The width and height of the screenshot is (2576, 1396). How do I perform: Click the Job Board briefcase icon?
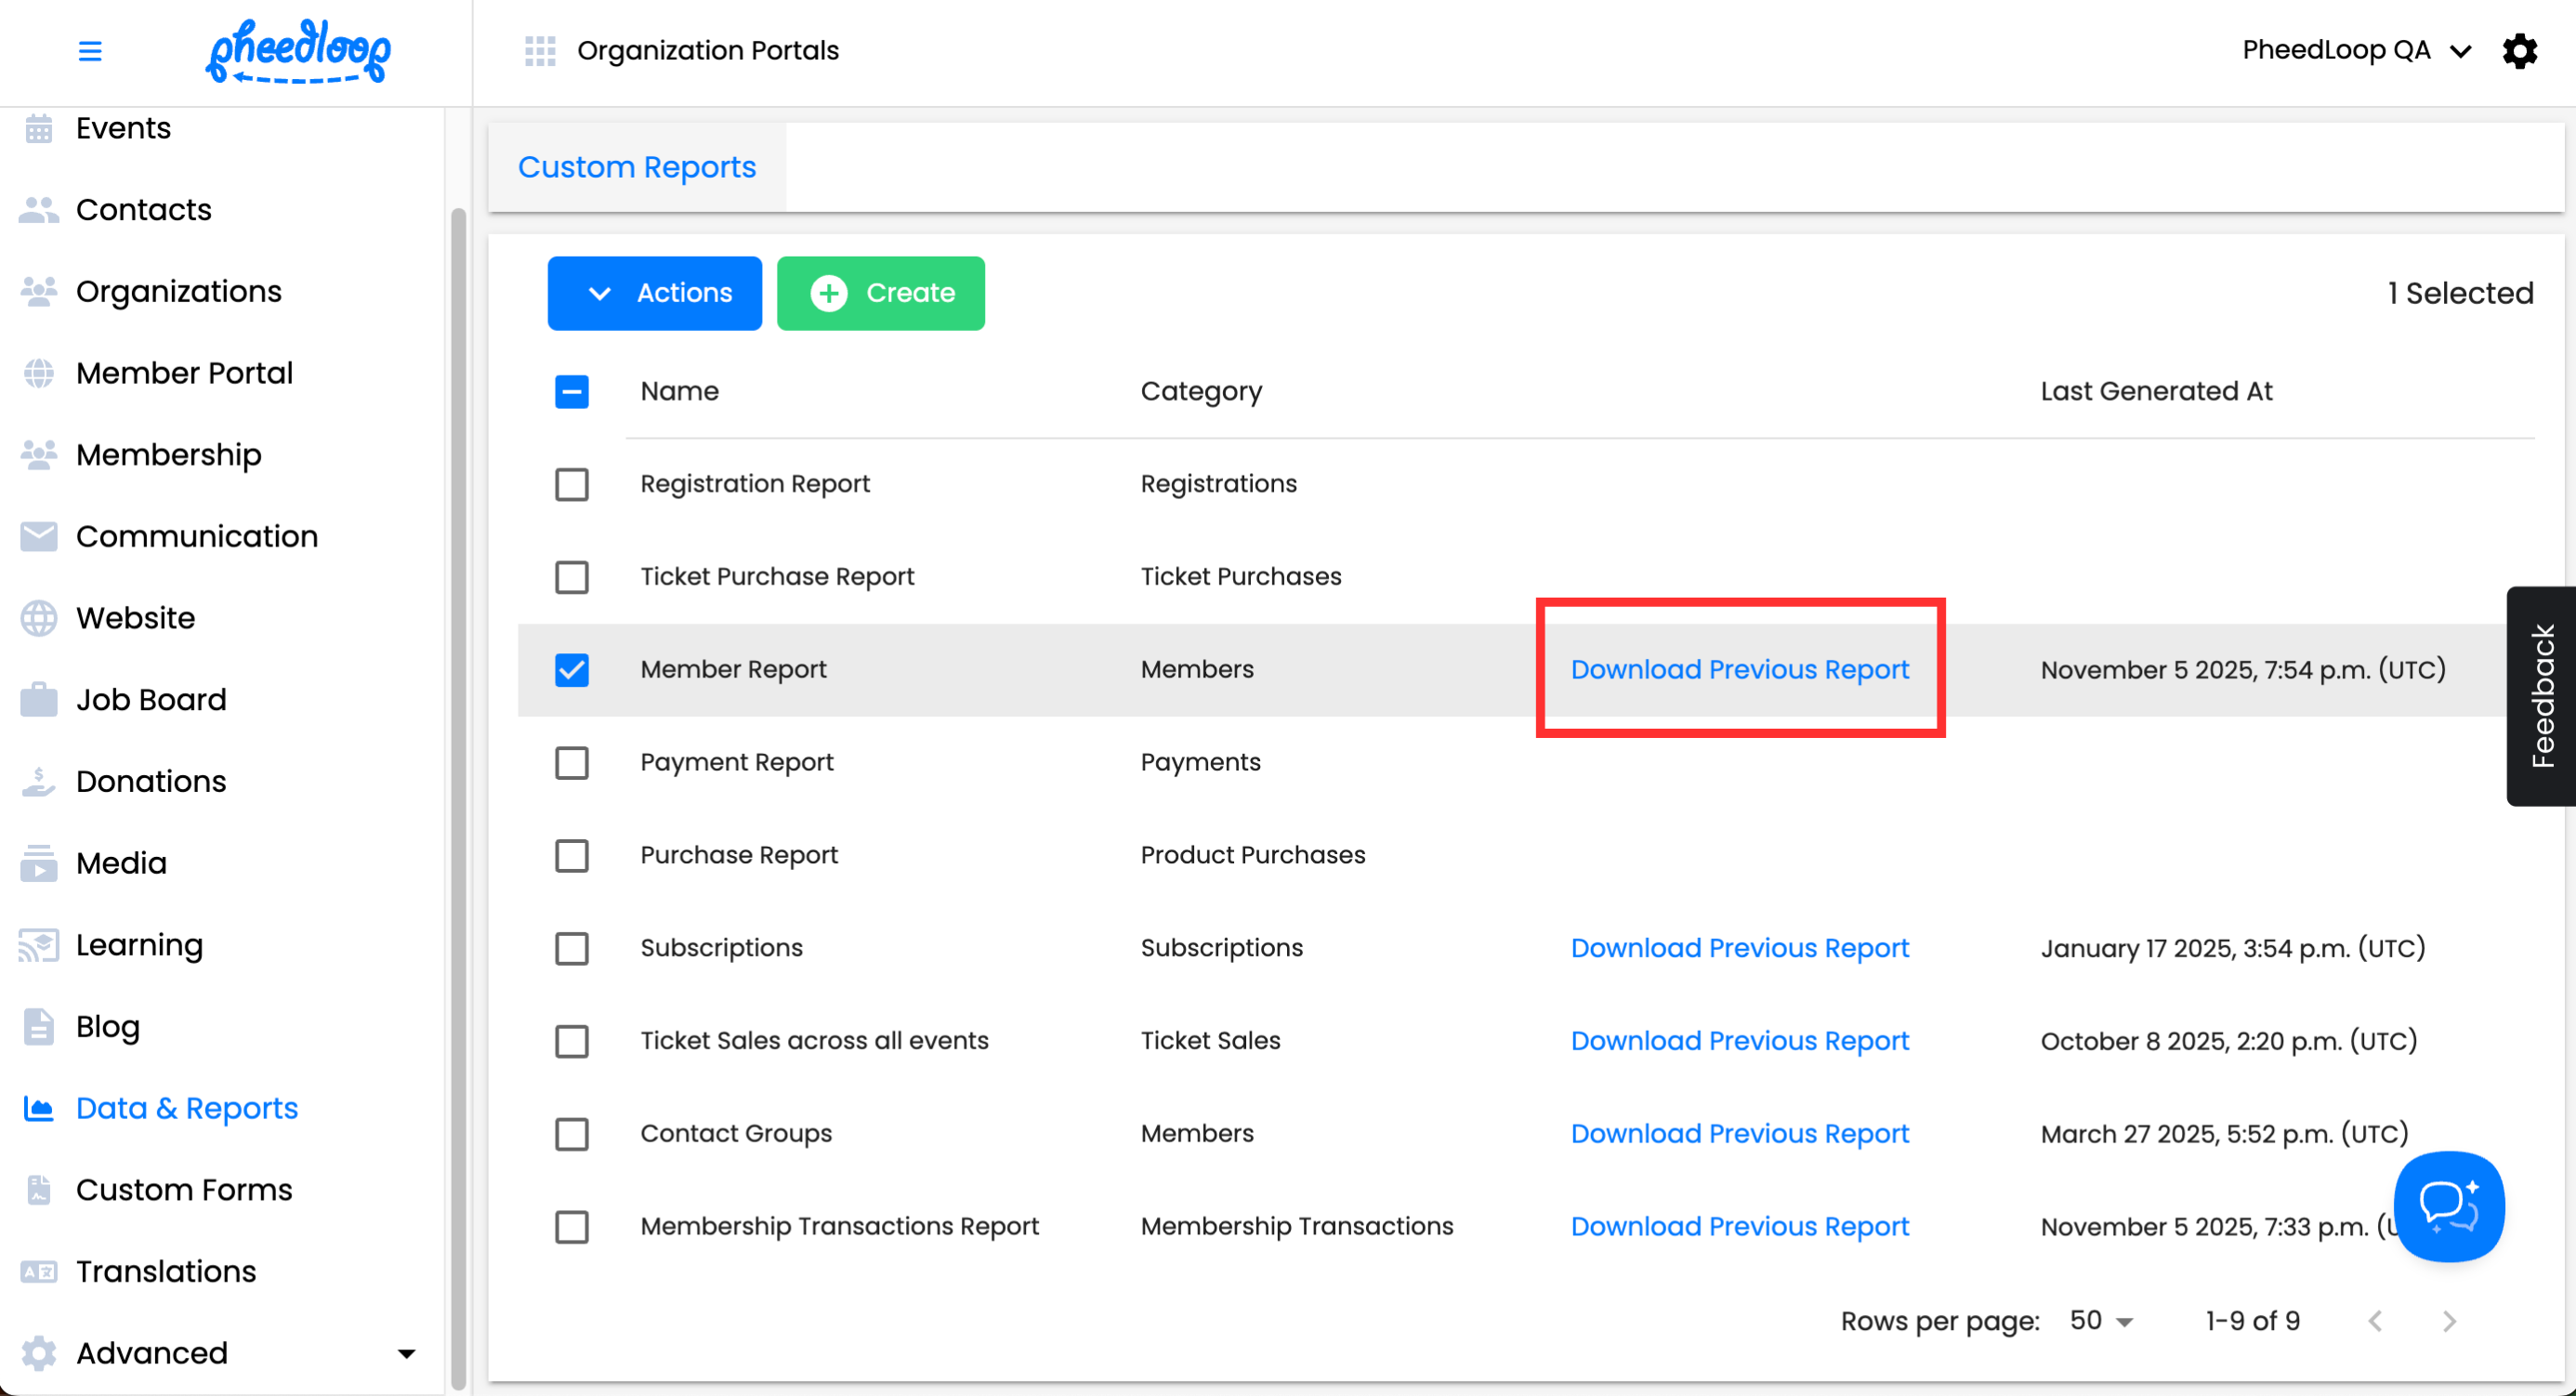(x=39, y=700)
